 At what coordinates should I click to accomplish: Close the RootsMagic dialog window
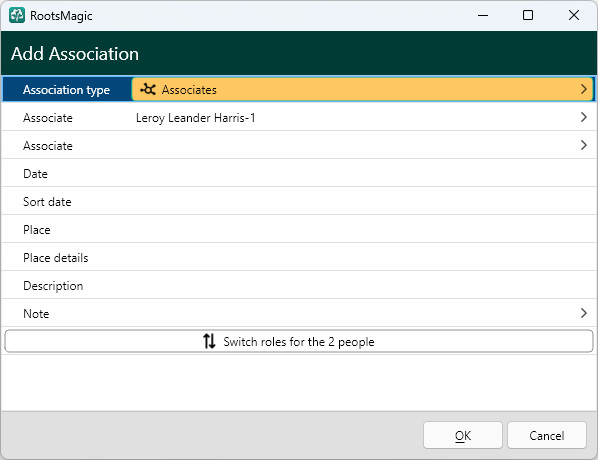[x=574, y=15]
